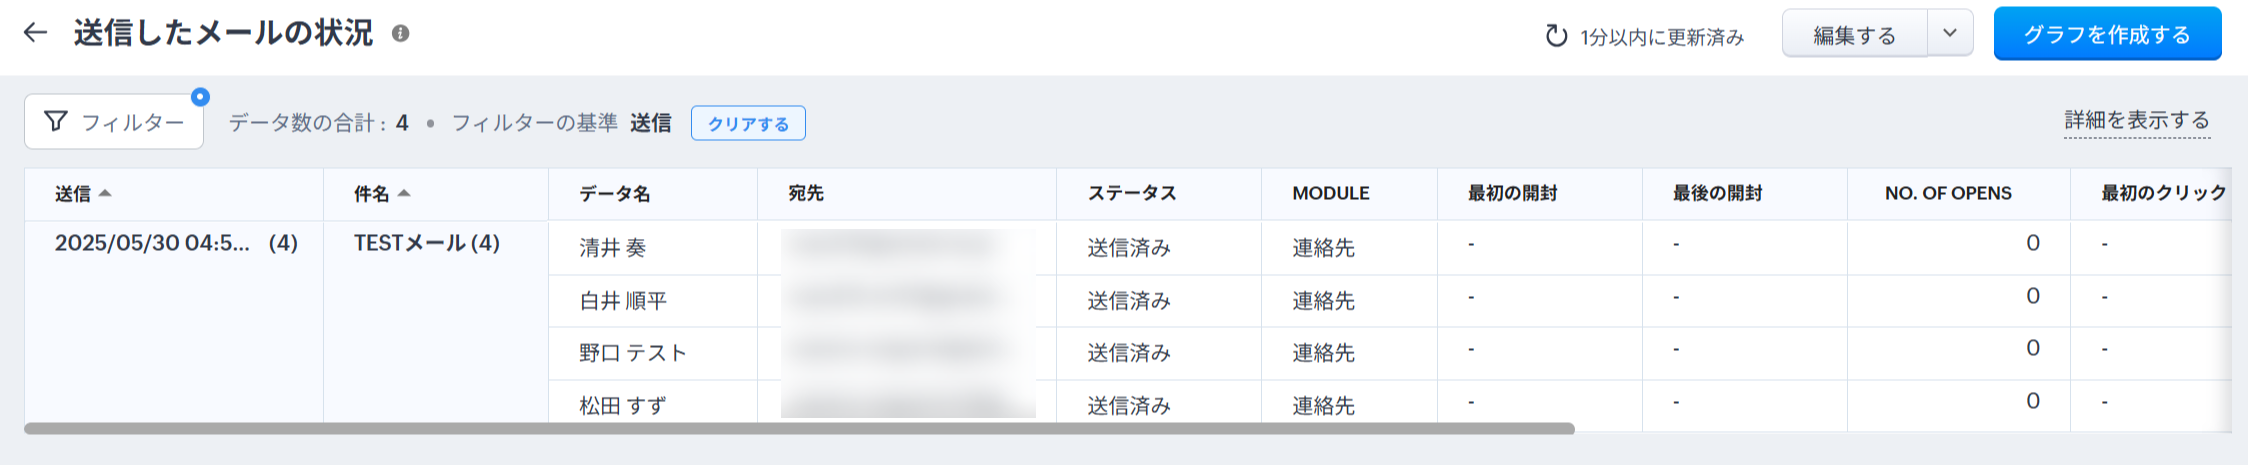Click the info icon beside the title

(400, 33)
